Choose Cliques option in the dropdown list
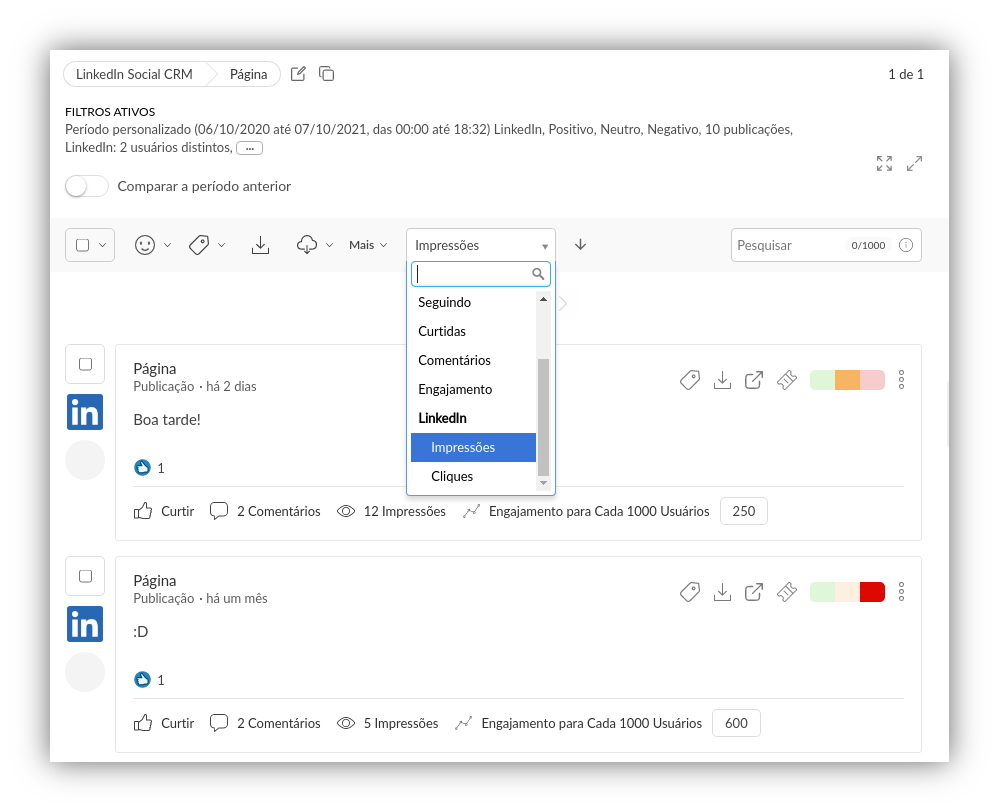This screenshot has width=999, height=812. (x=452, y=476)
